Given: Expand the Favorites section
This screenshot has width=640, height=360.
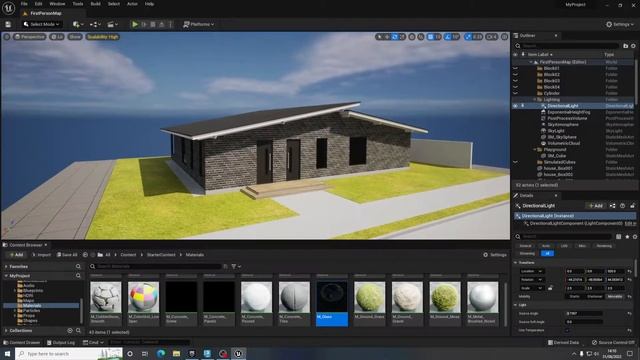Looking at the screenshot, I should click(x=6, y=267).
